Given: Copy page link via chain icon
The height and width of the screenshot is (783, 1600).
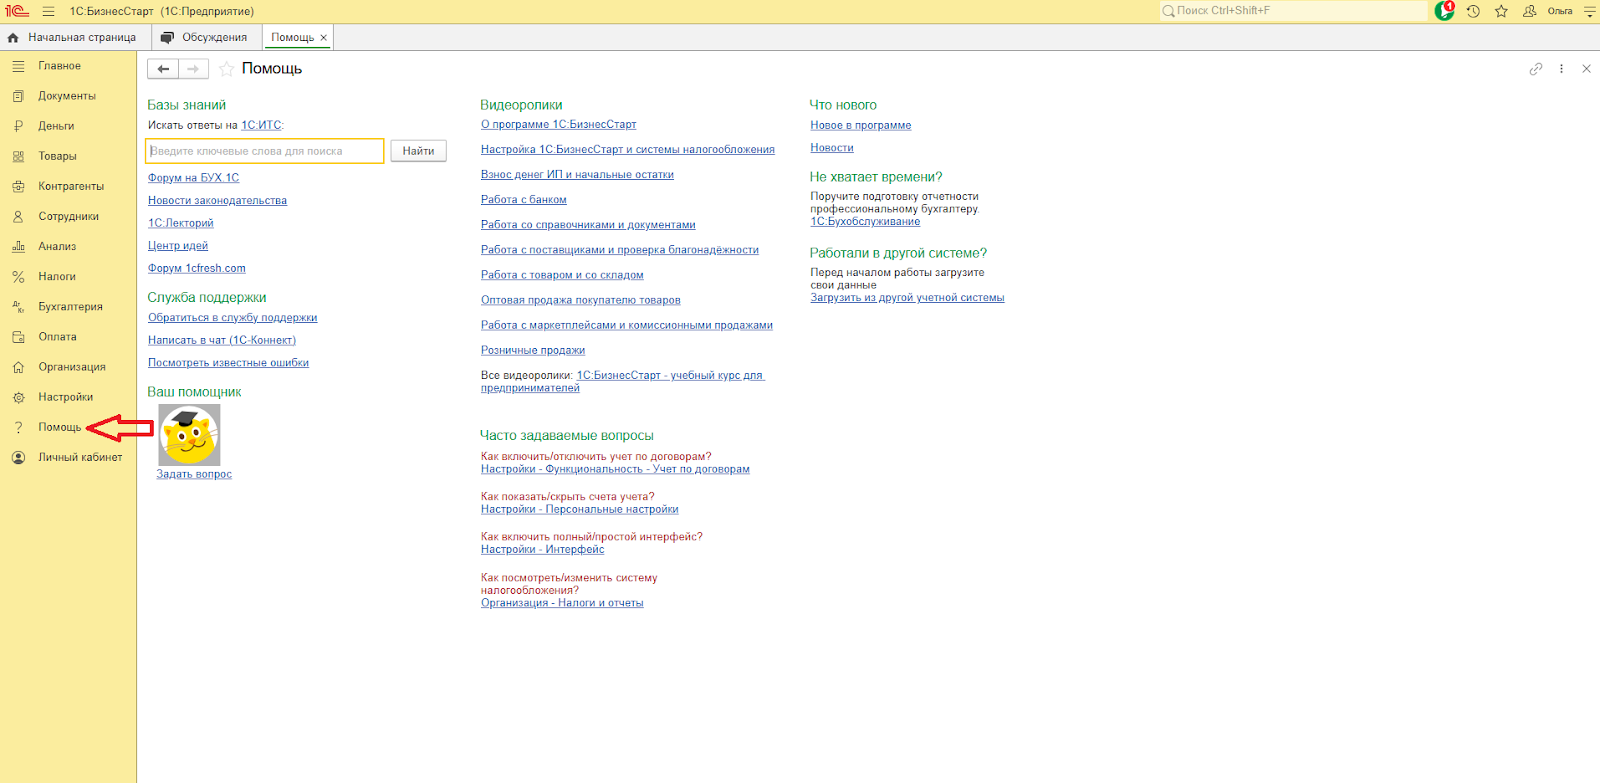Looking at the screenshot, I should click(x=1536, y=69).
